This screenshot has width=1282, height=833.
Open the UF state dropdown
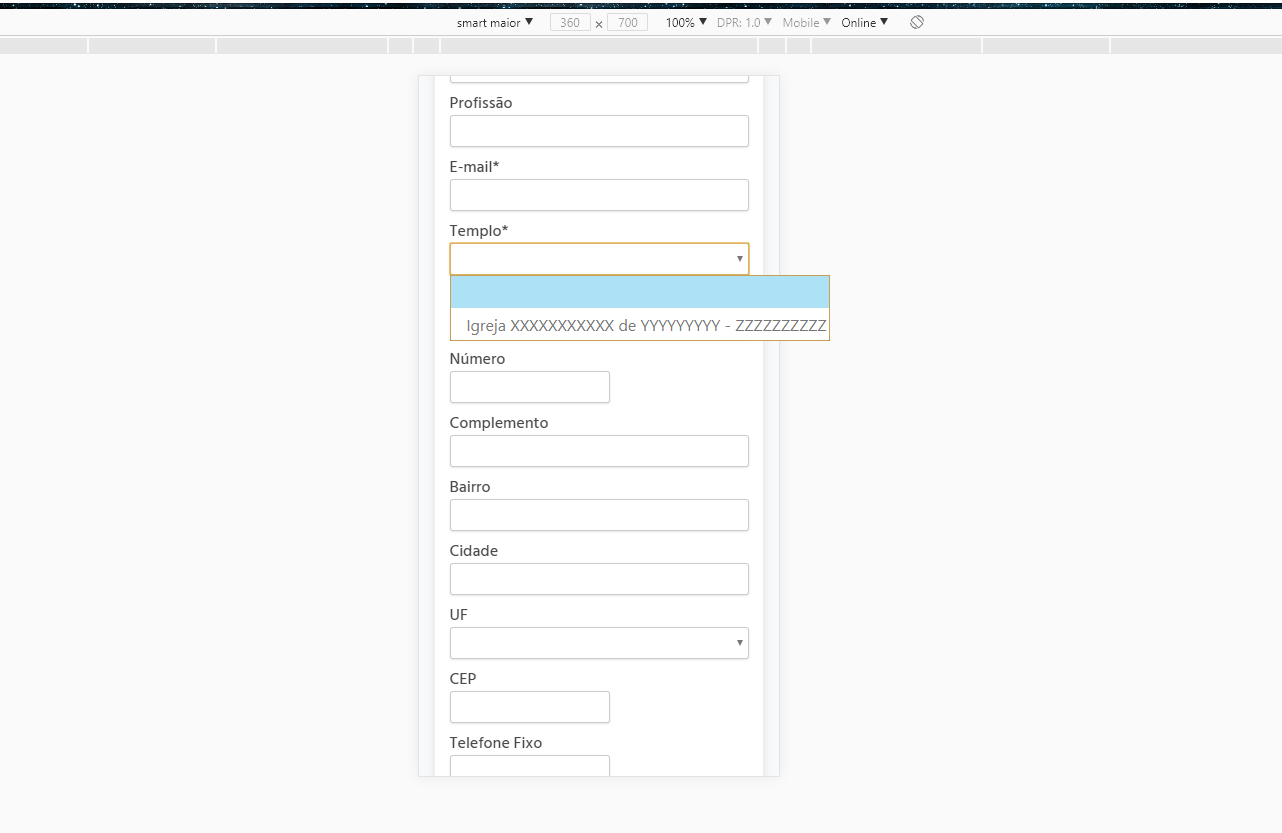coord(599,643)
